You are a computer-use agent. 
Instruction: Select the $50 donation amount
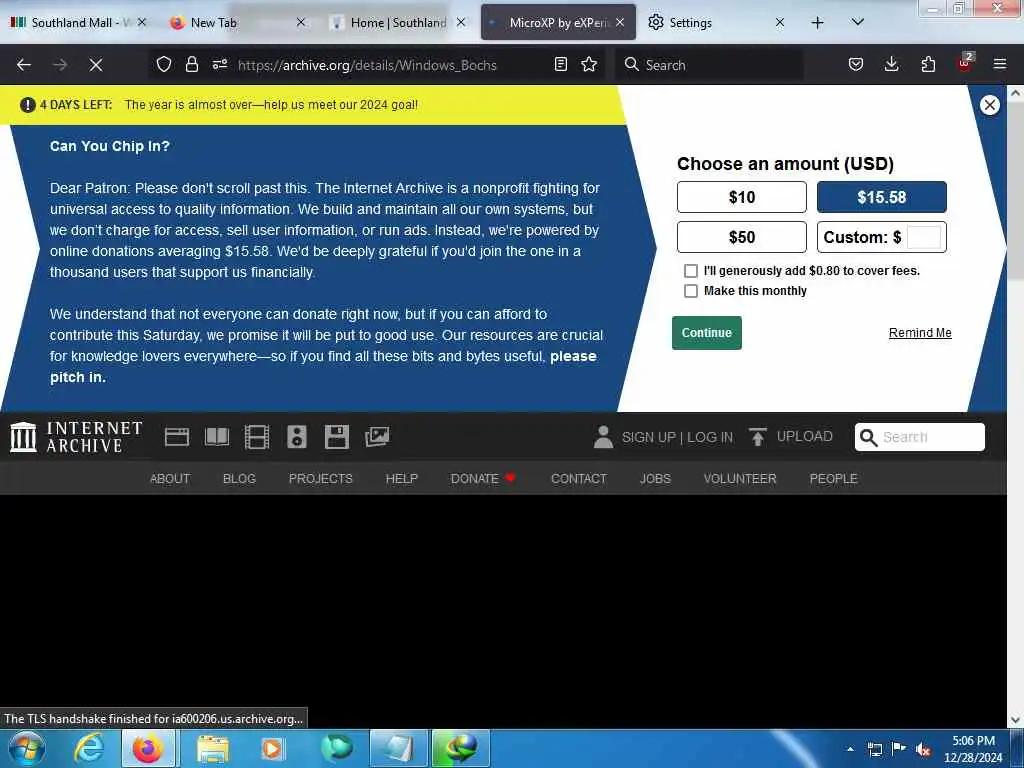click(x=742, y=237)
